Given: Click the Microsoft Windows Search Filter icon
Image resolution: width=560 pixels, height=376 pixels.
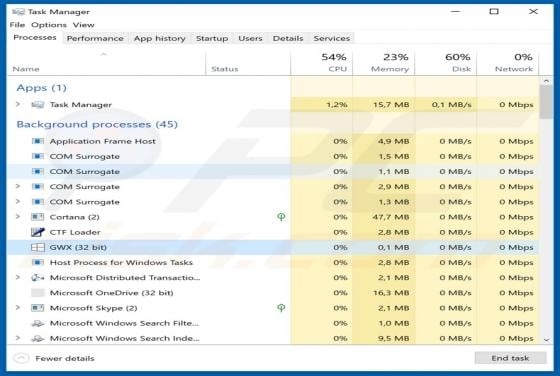Looking at the screenshot, I should [38, 323].
